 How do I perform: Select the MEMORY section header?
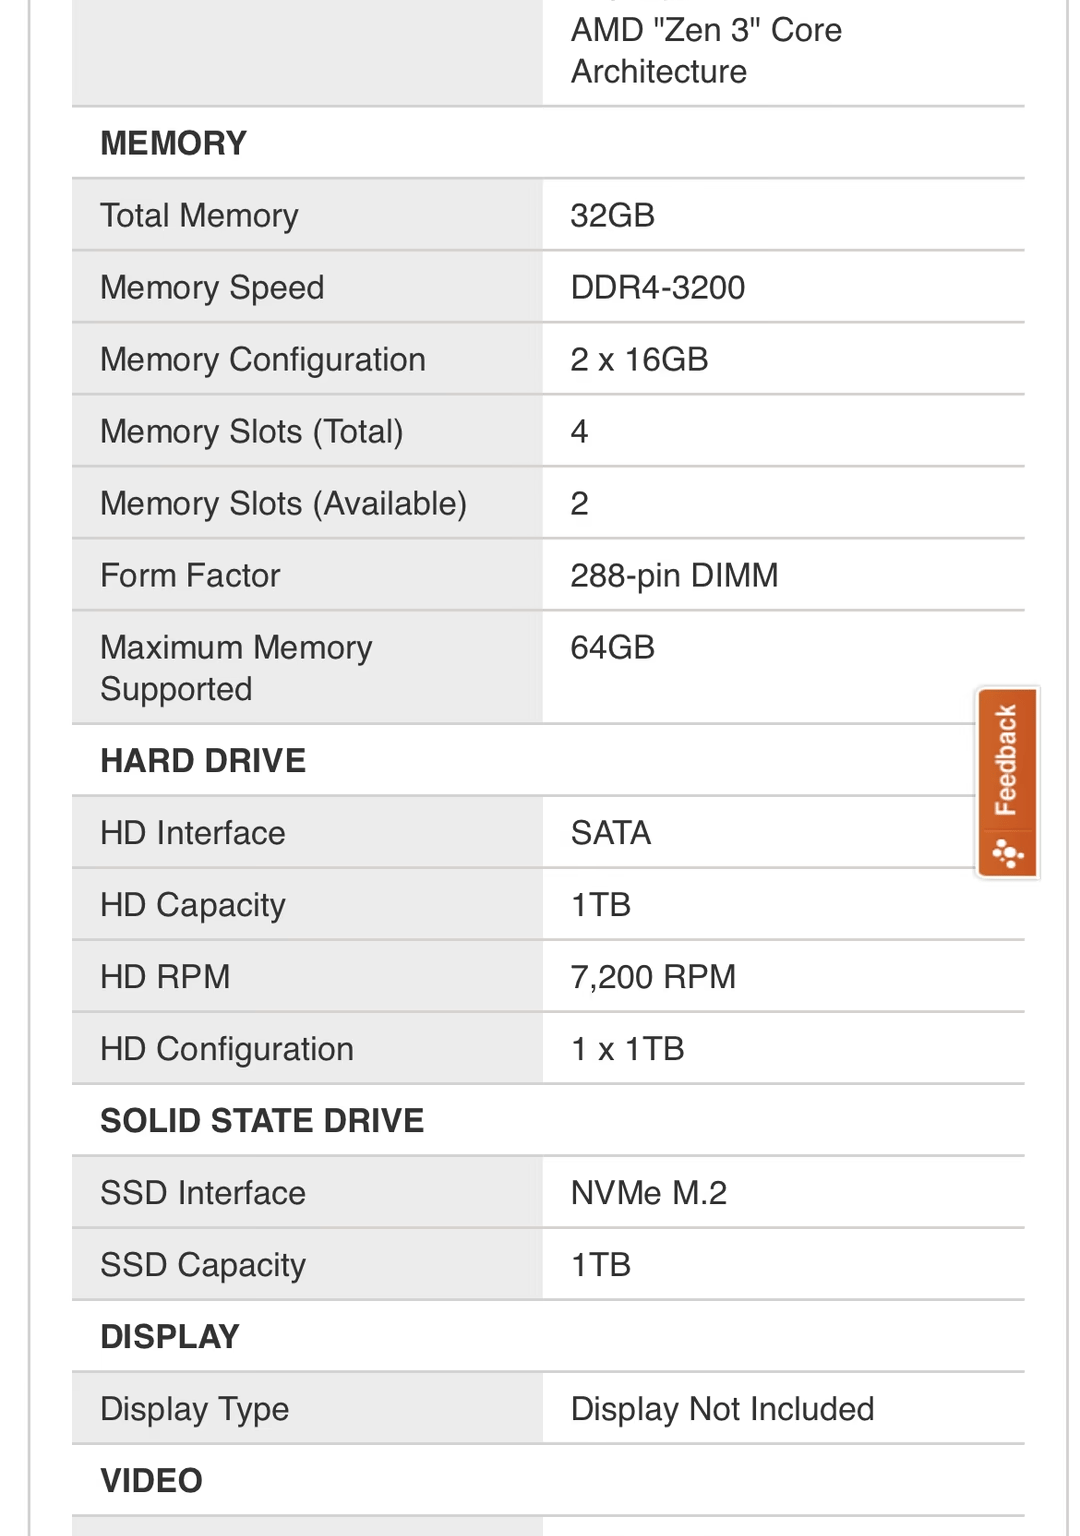point(173,143)
